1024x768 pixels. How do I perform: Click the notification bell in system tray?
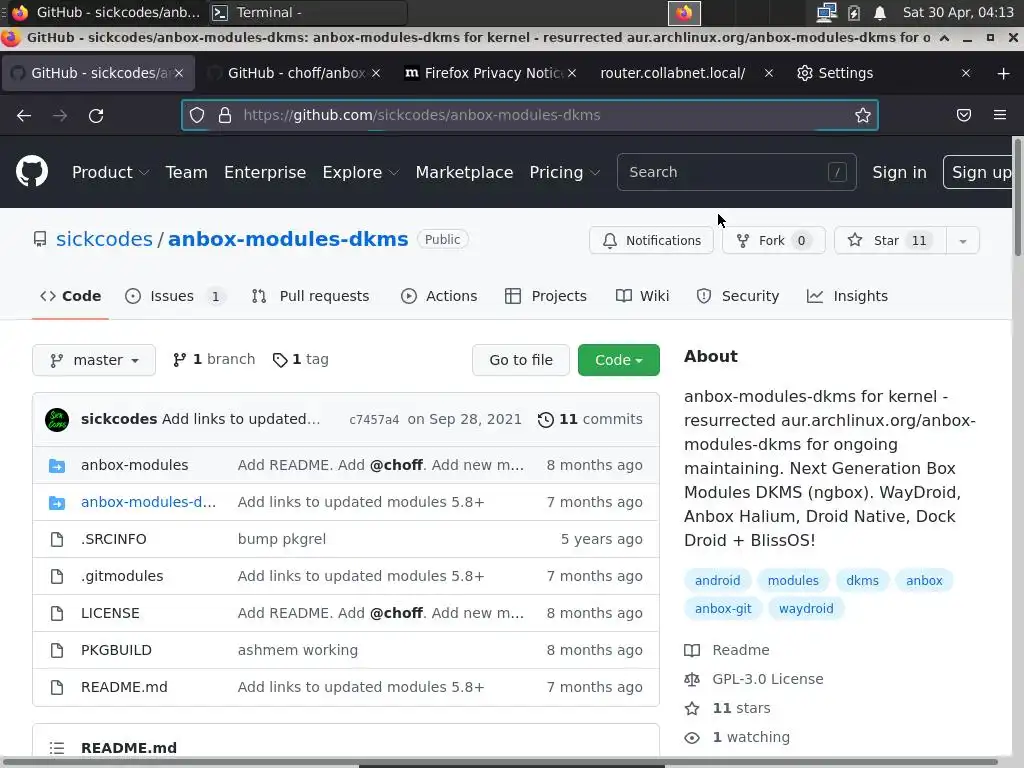(880, 12)
